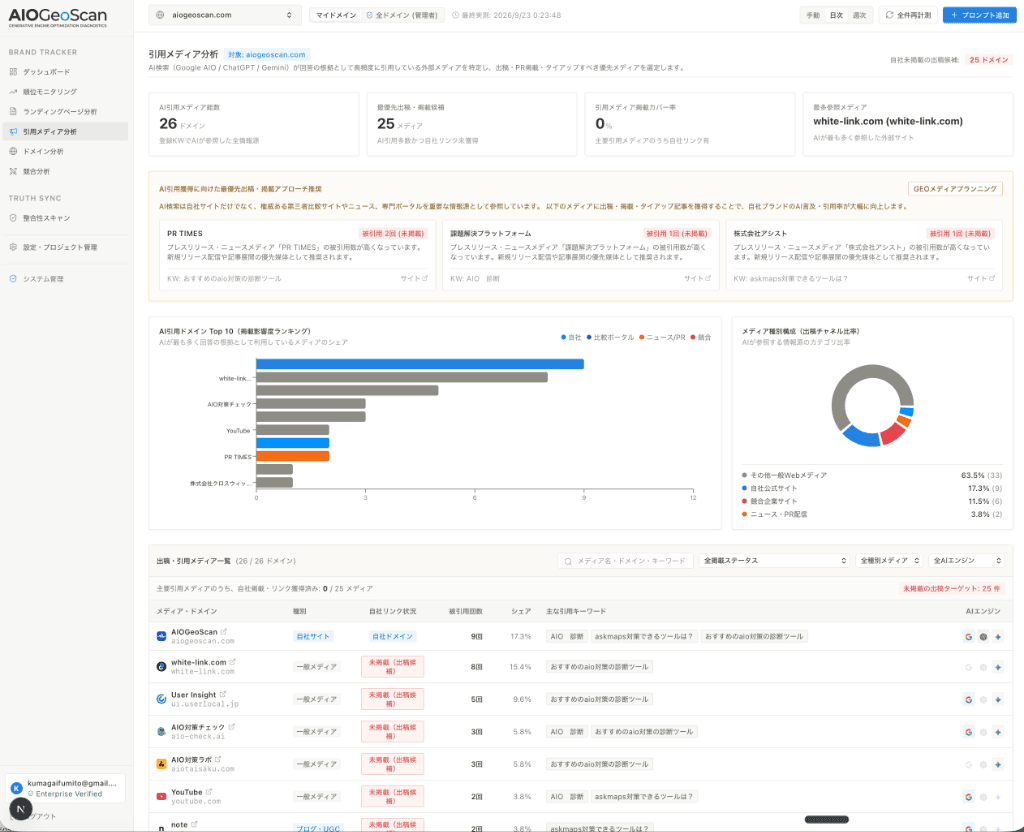Click the round N avatar badge
The width and height of the screenshot is (1024, 832).
point(21,809)
